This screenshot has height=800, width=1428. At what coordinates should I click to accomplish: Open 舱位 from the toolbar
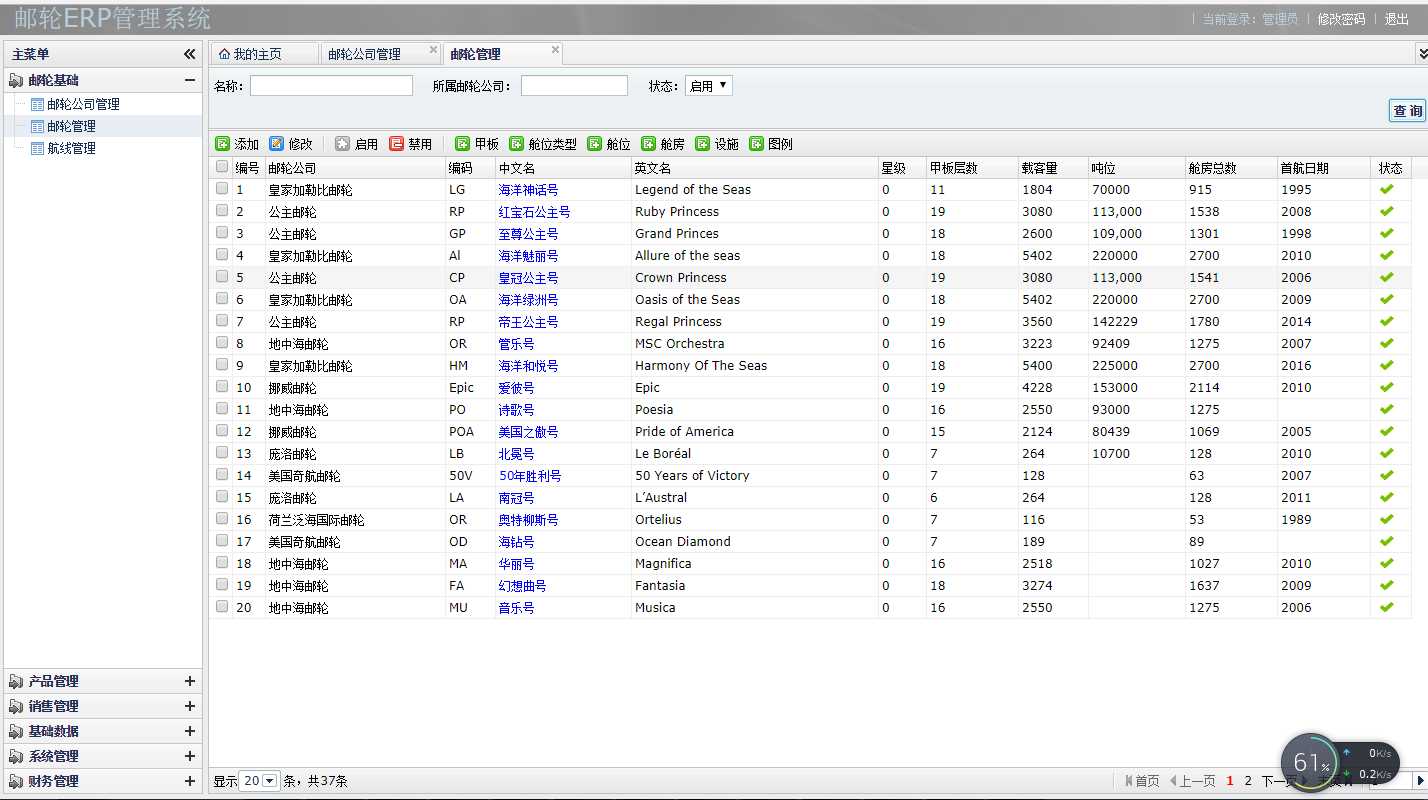[609, 144]
